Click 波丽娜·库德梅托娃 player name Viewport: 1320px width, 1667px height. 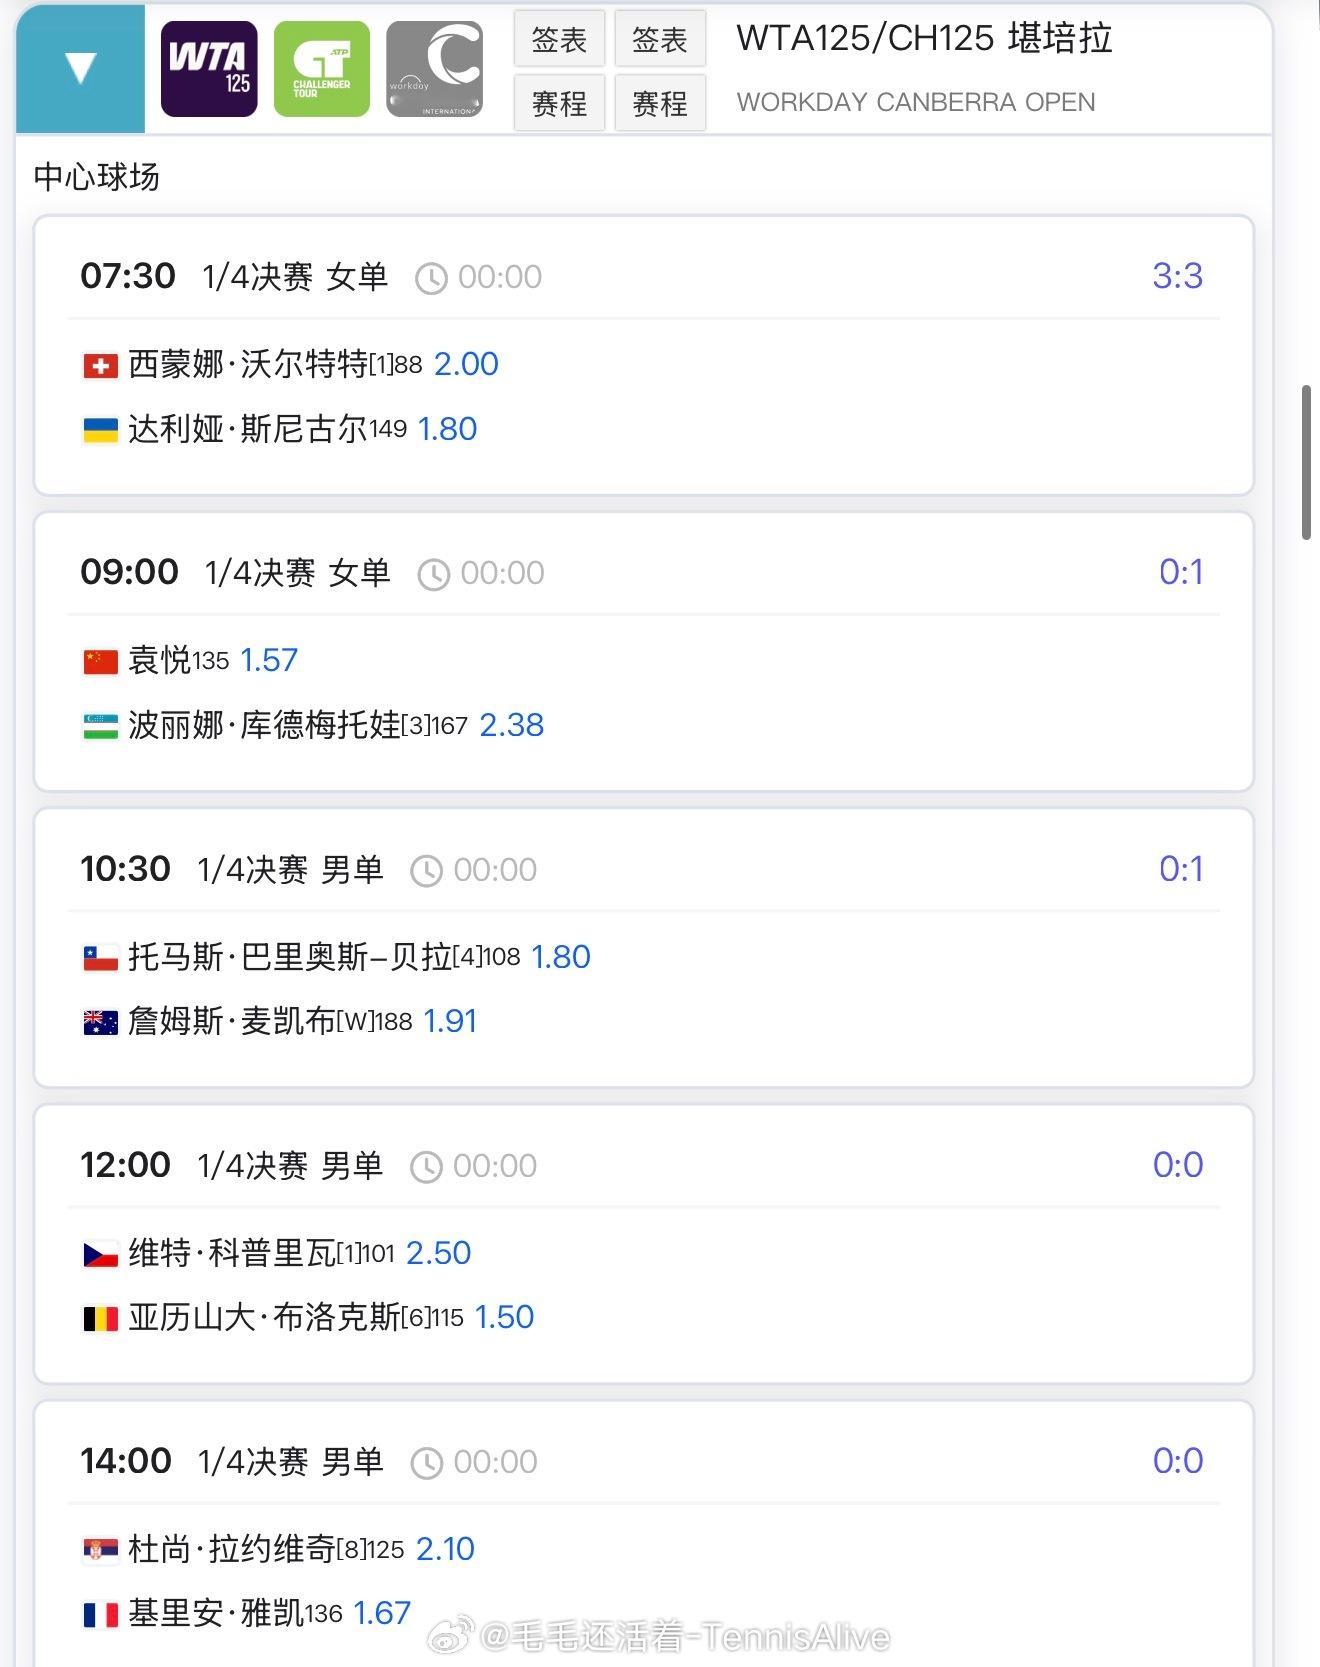click(x=264, y=725)
